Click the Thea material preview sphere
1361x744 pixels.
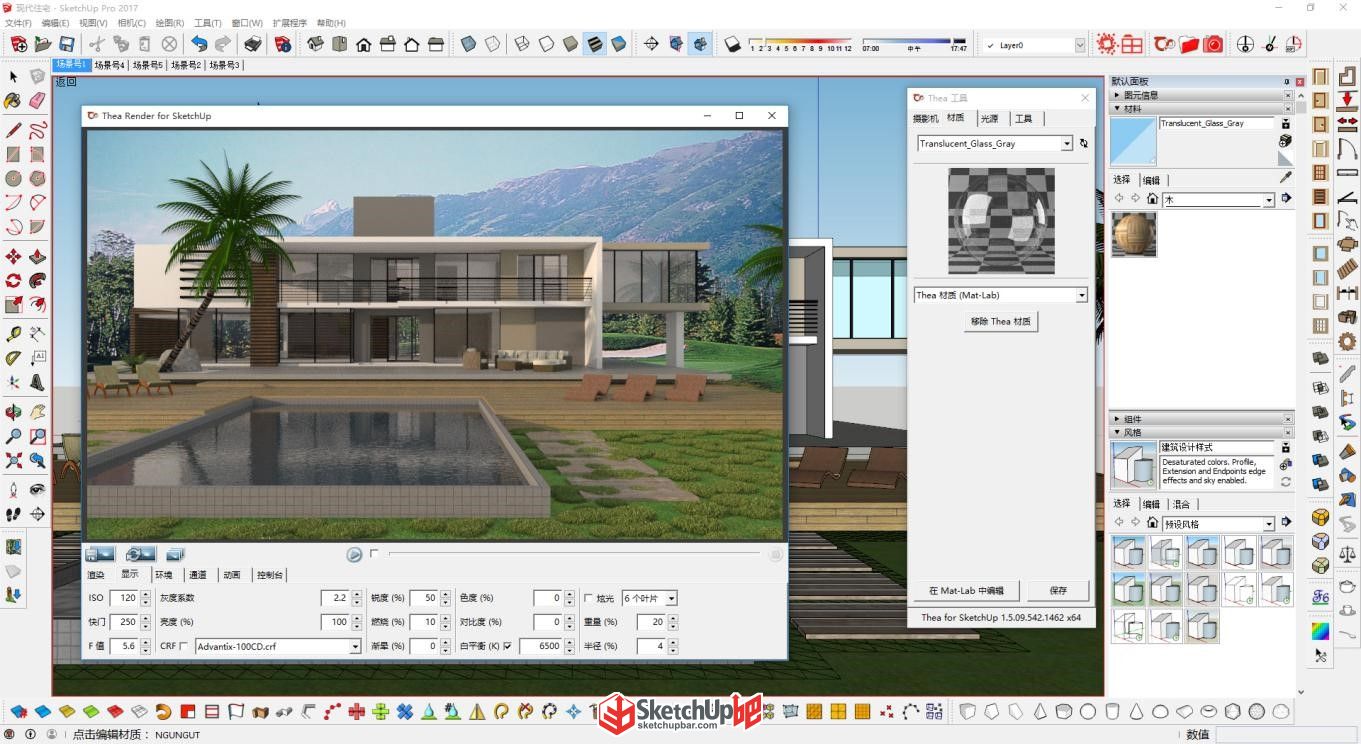1001,220
